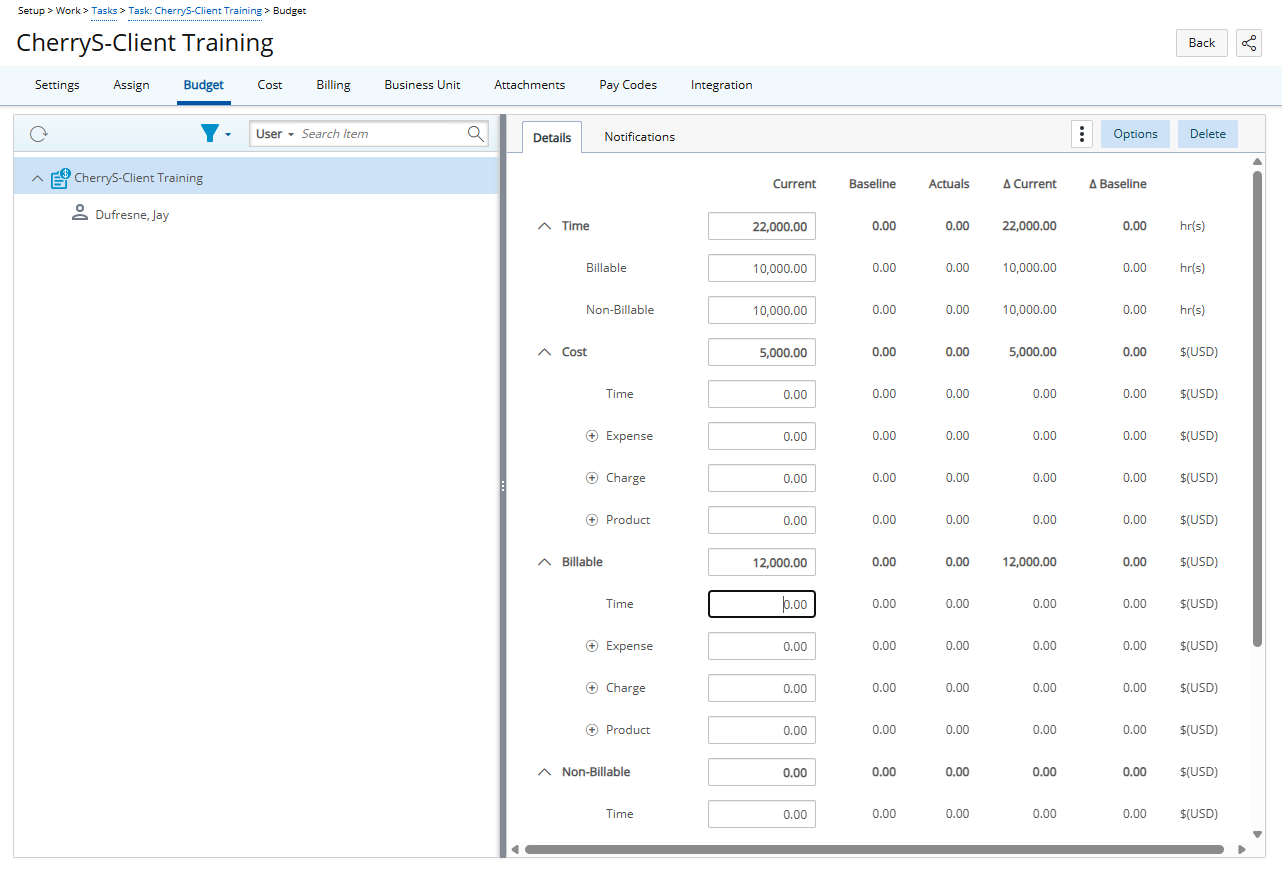Follow the Tasks breadcrumb link

click(104, 11)
